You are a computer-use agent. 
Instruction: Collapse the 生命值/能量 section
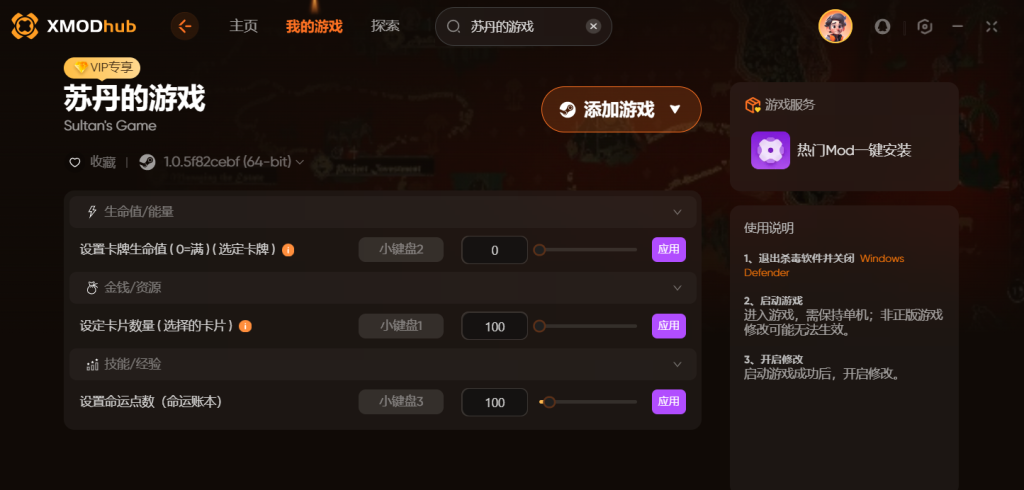point(677,212)
